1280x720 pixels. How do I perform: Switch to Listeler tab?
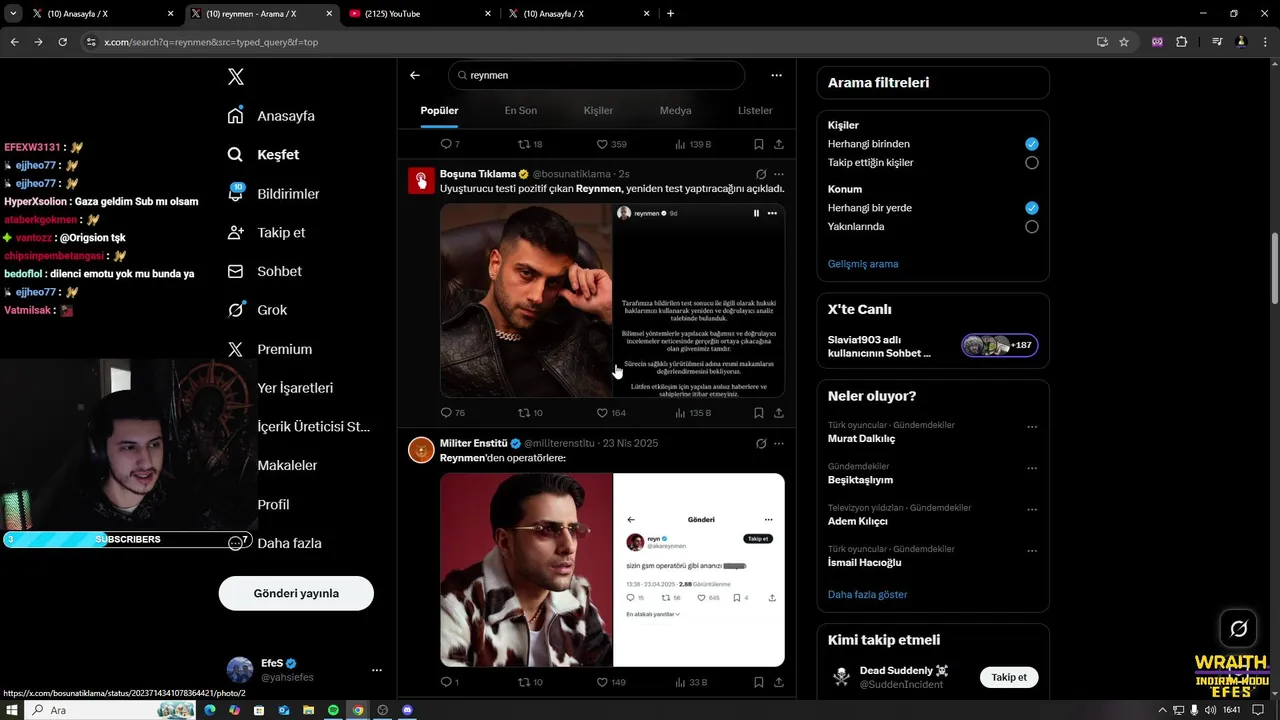pos(755,110)
